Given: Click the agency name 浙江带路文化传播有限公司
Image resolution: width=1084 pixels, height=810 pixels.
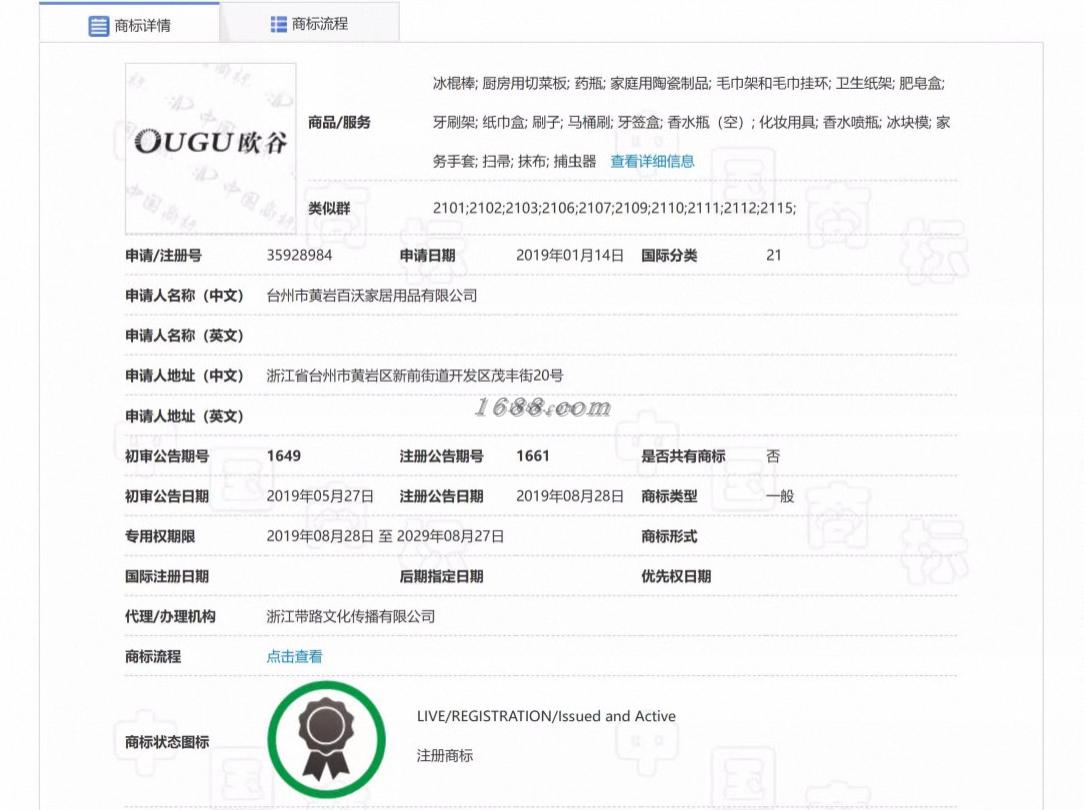Looking at the screenshot, I should coord(351,616).
